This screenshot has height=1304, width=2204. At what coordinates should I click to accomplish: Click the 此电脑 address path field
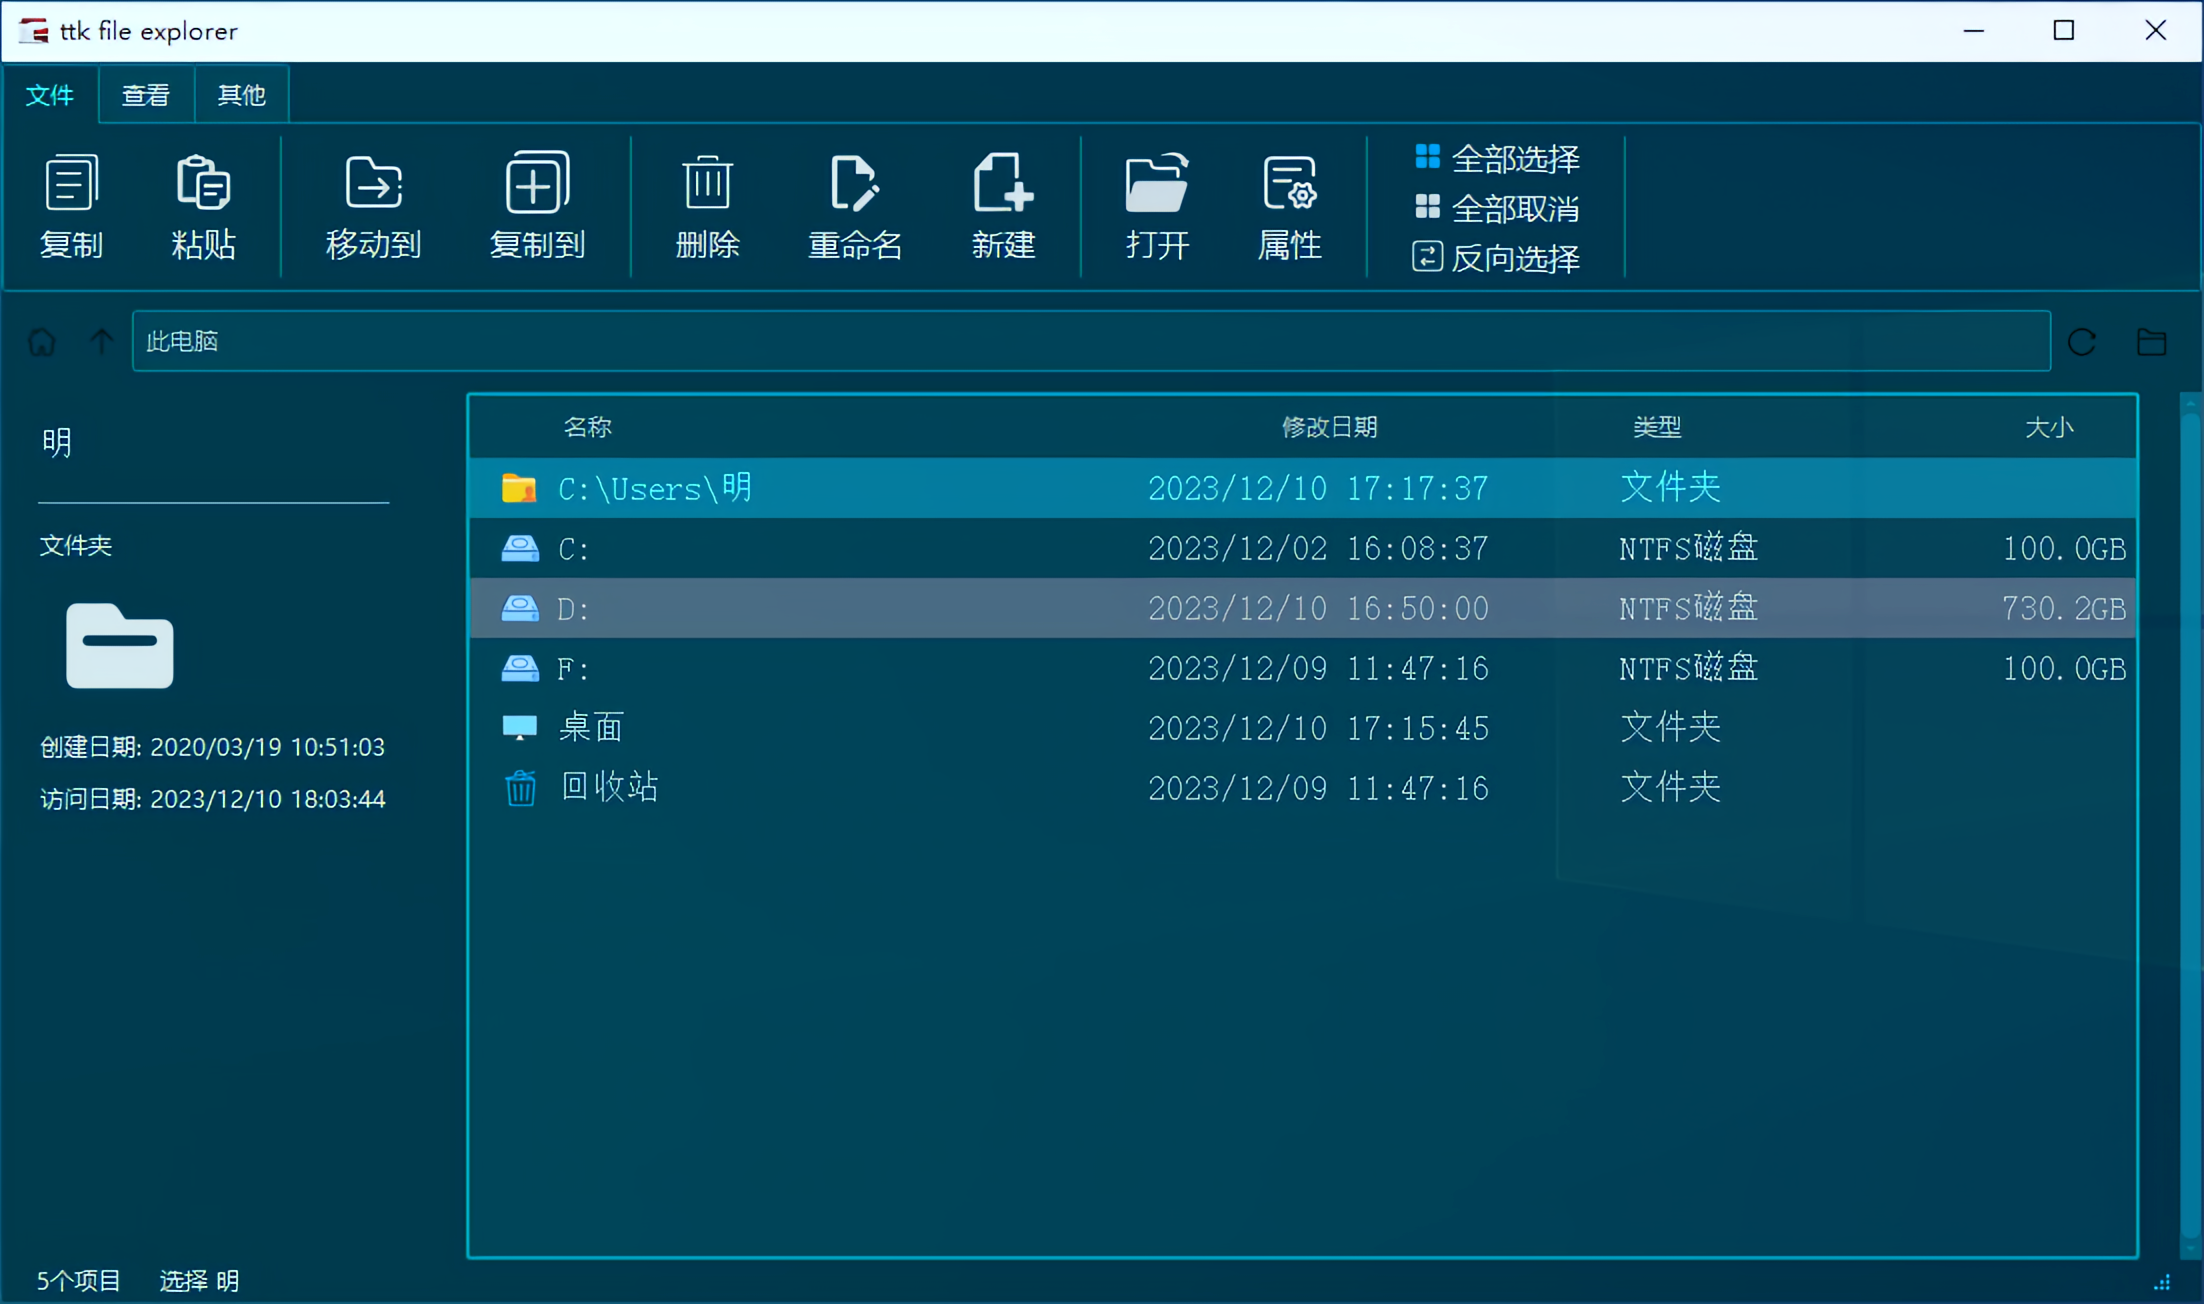1090,342
